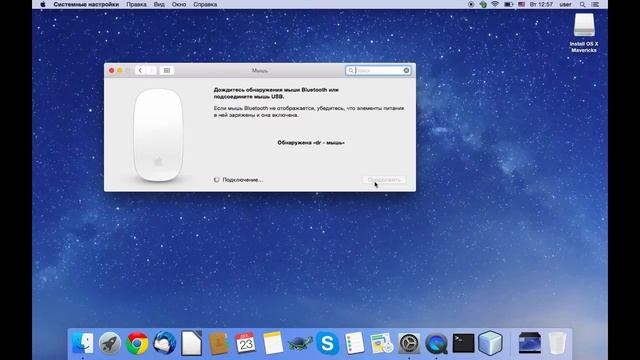Click the Wi-Fi status icon

click(x=495, y=4)
